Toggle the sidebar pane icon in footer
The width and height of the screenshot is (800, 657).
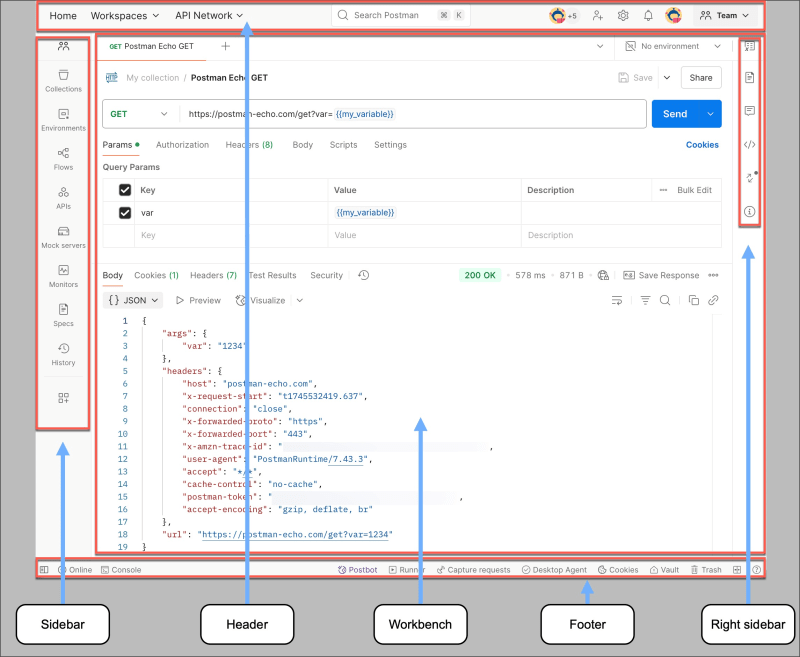coord(44,570)
